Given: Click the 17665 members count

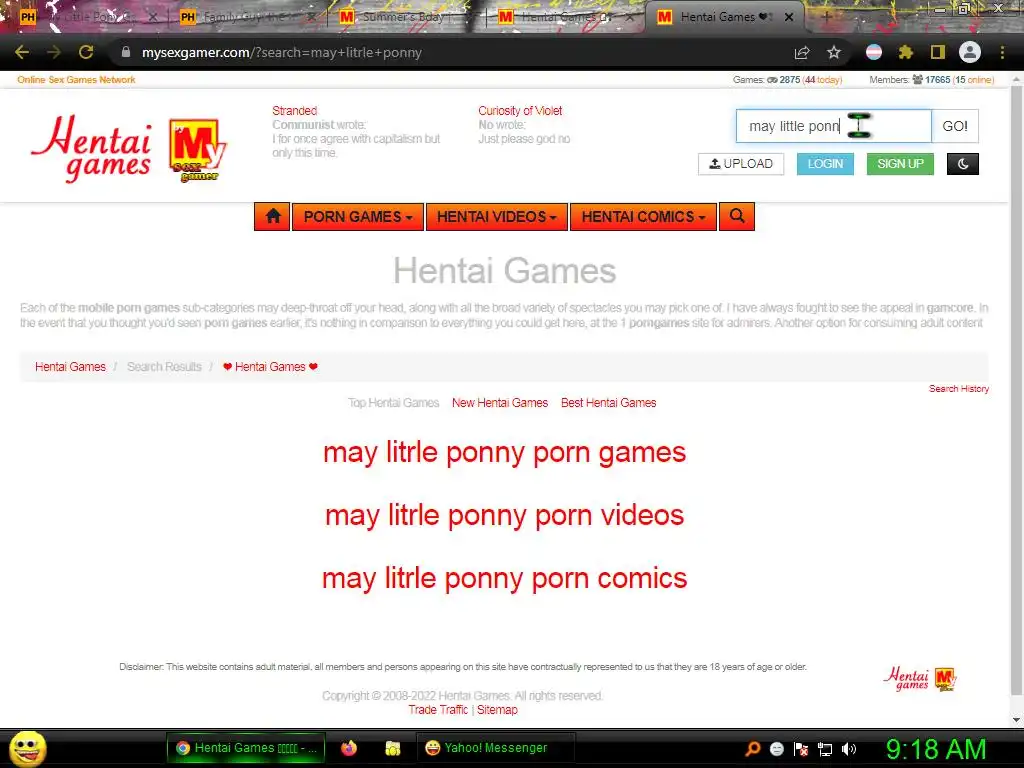Looking at the screenshot, I should tap(937, 80).
